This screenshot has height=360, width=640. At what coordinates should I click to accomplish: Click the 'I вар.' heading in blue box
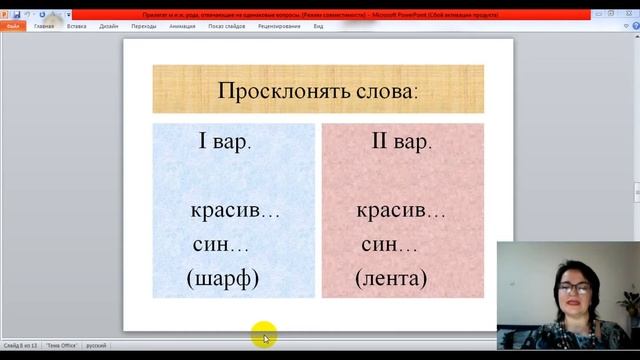(225, 141)
